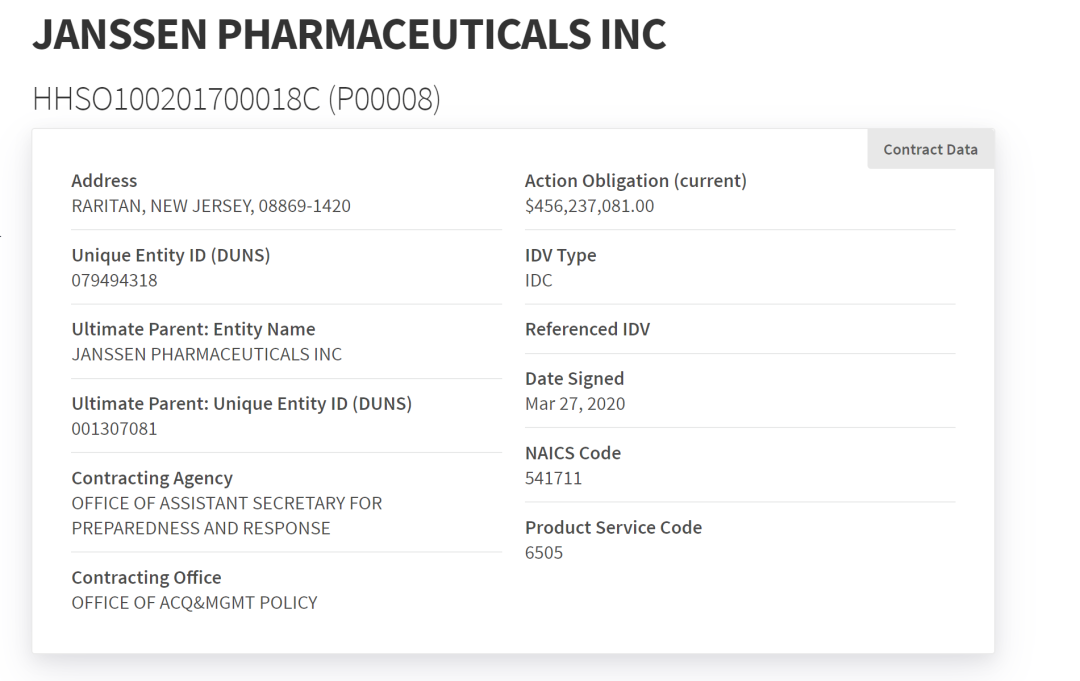Click the Action Obligation (current) label

point(635,181)
